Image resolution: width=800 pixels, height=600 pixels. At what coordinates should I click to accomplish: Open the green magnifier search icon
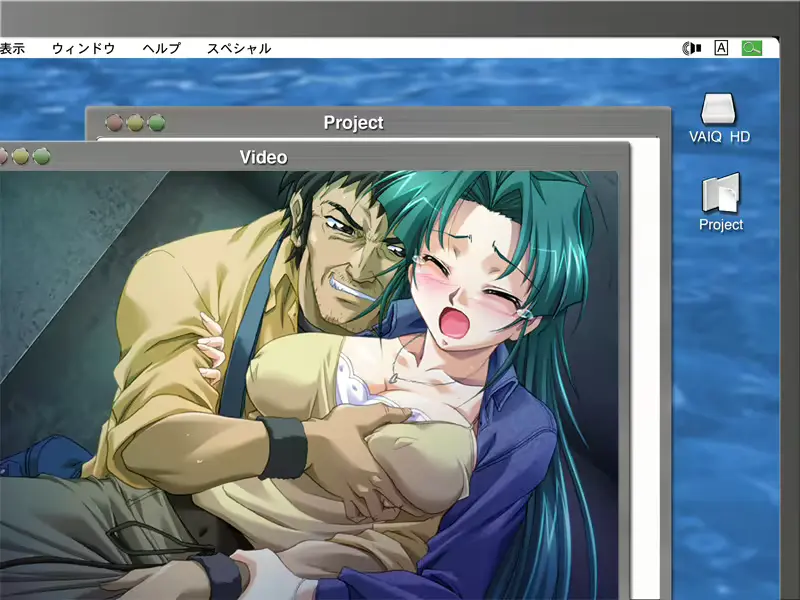point(752,48)
